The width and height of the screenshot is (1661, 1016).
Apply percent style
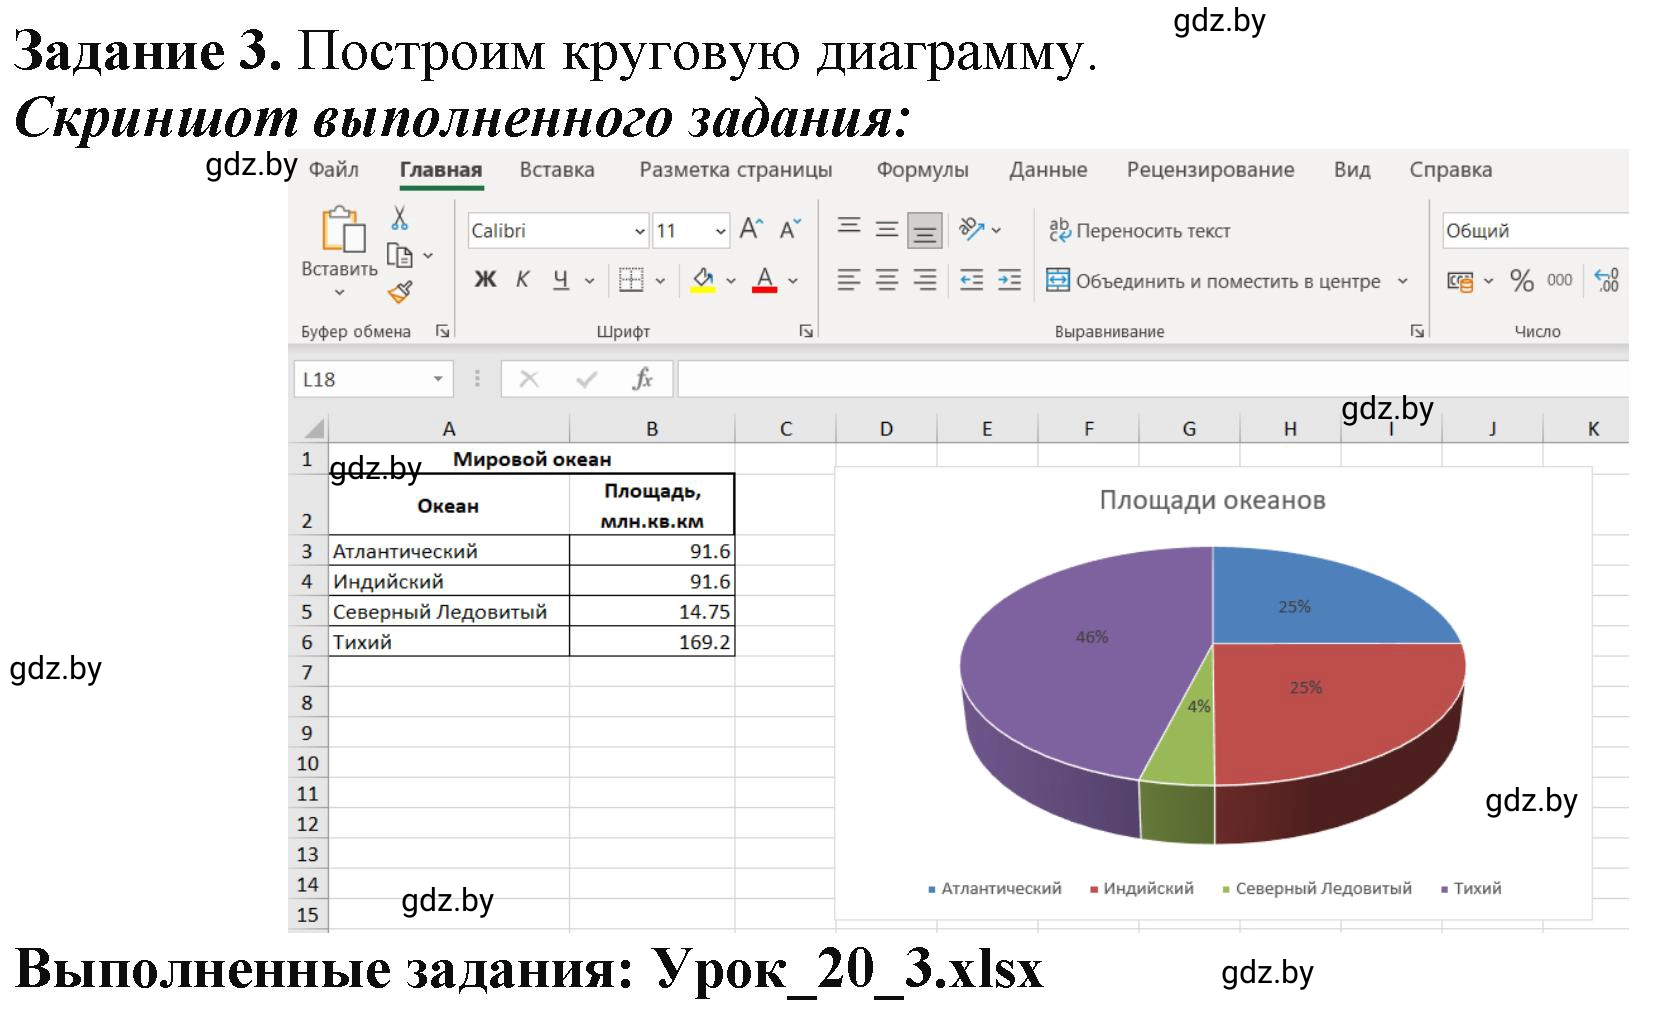[x=1522, y=281]
